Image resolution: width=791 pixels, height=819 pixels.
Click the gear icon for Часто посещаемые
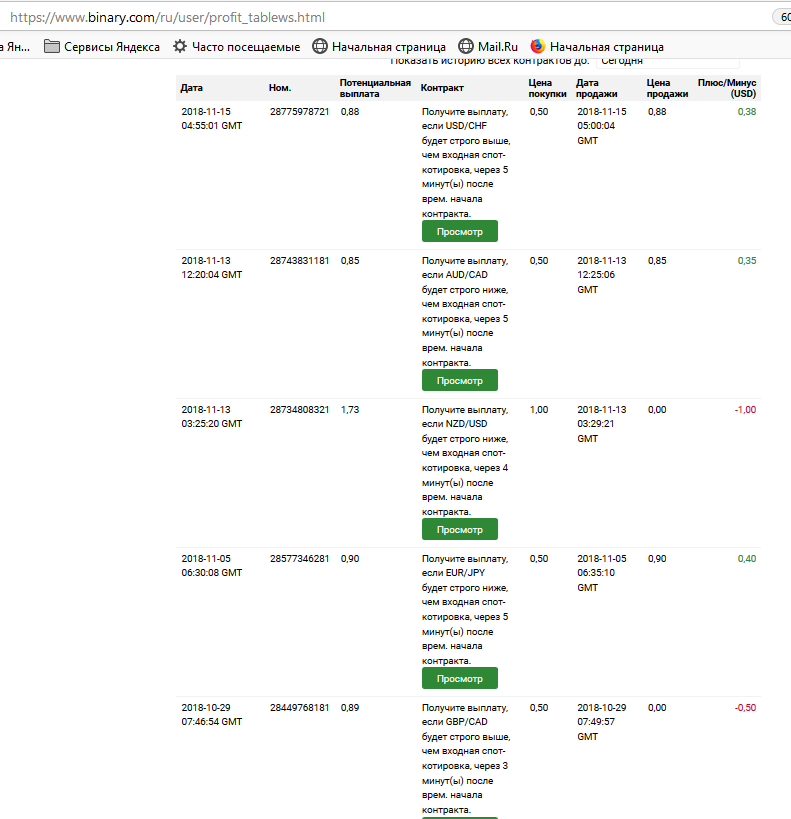[x=180, y=46]
